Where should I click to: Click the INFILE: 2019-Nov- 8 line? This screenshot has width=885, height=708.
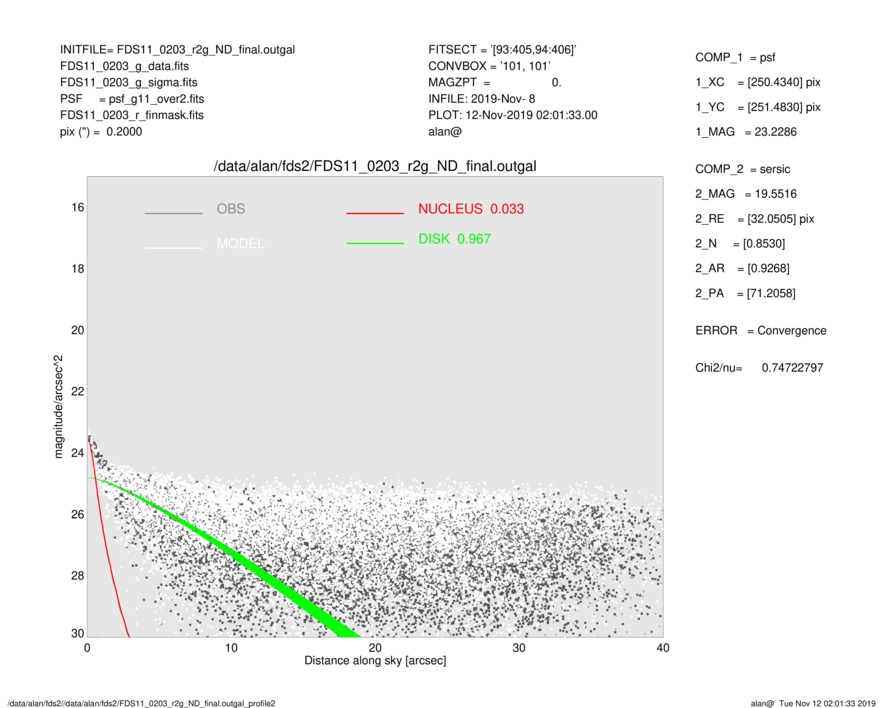click(481, 99)
